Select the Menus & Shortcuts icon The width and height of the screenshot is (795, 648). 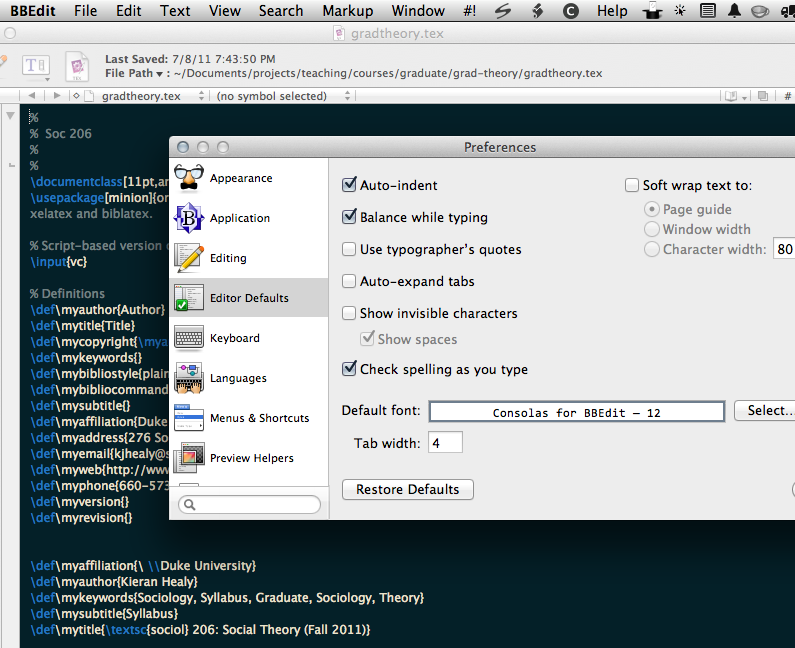point(189,418)
